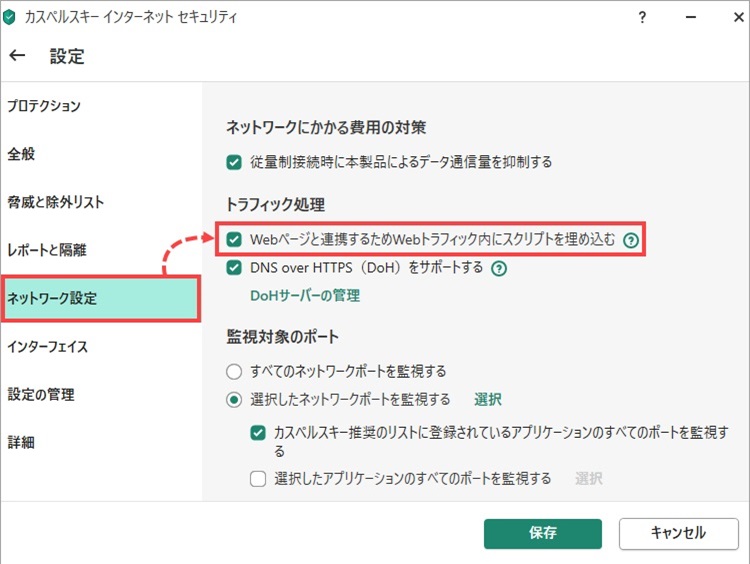750x564 pixels.
Task: Minimize the Kaspersky settings window
Action: 691,17
